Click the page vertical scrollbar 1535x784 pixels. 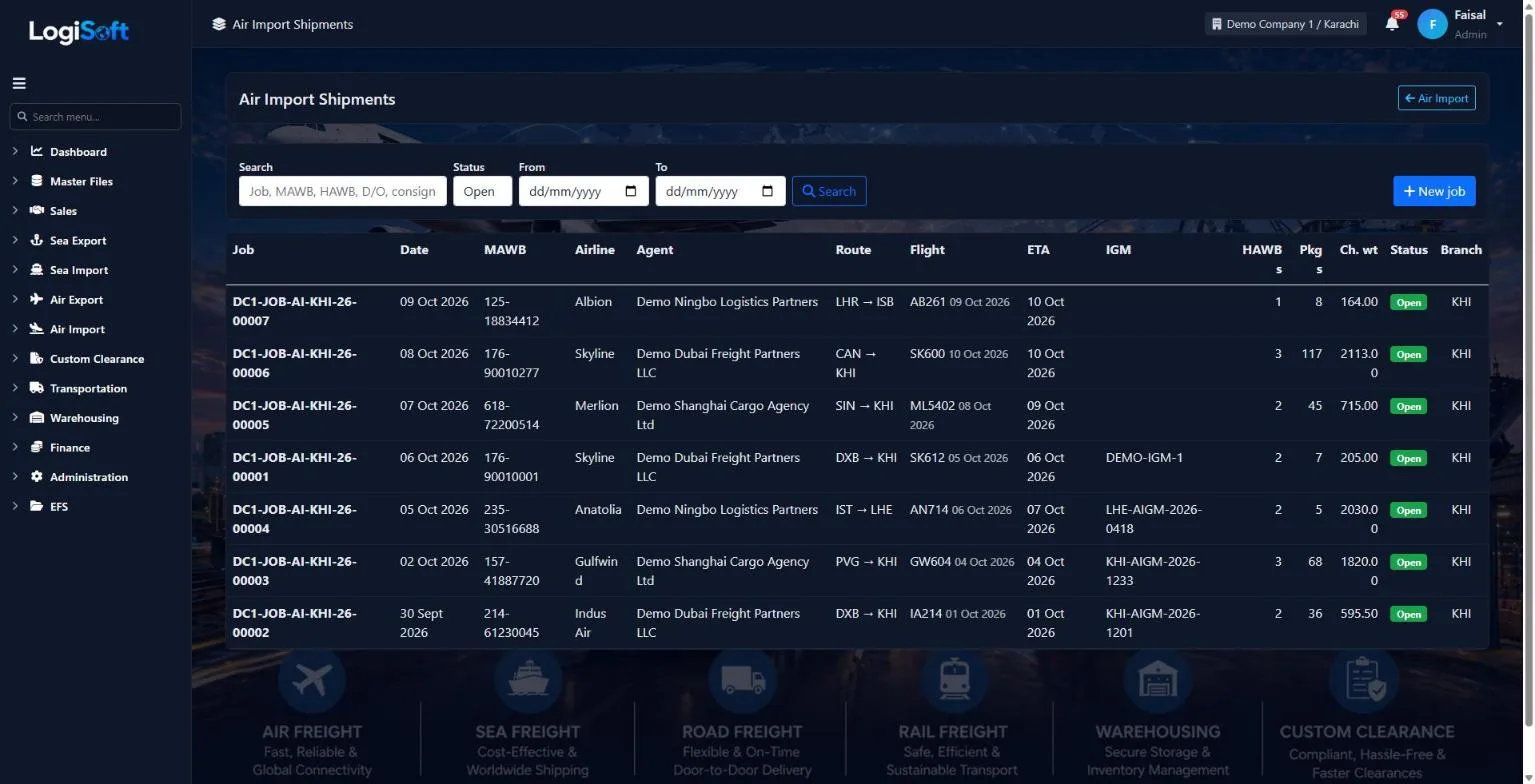pyautogui.click(x=1528, y=370)
